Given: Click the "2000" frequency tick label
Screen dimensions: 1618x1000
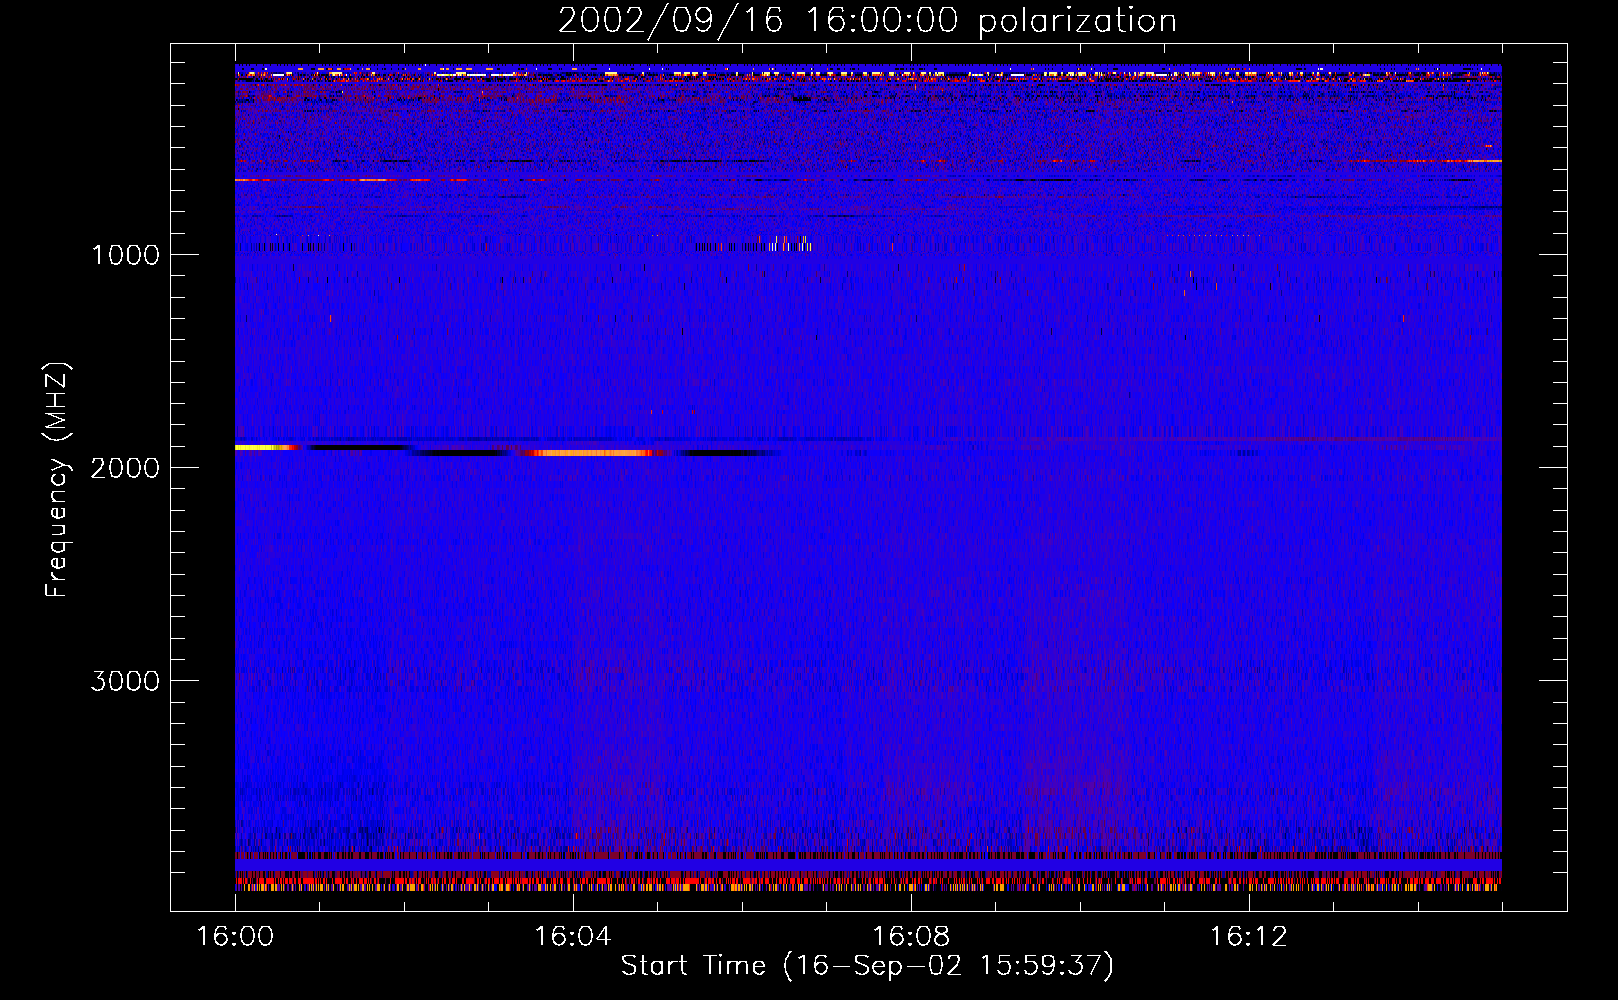Looking at the screenshot, I should tap(125, 468).
